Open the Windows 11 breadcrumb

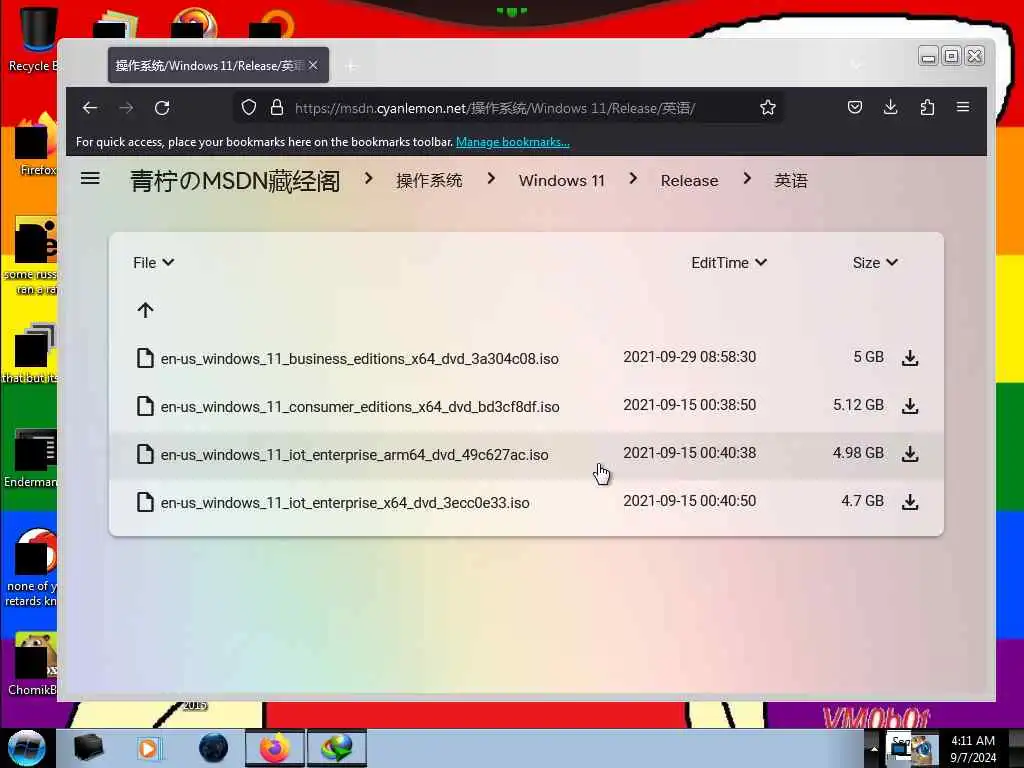(x=562, y=181)
